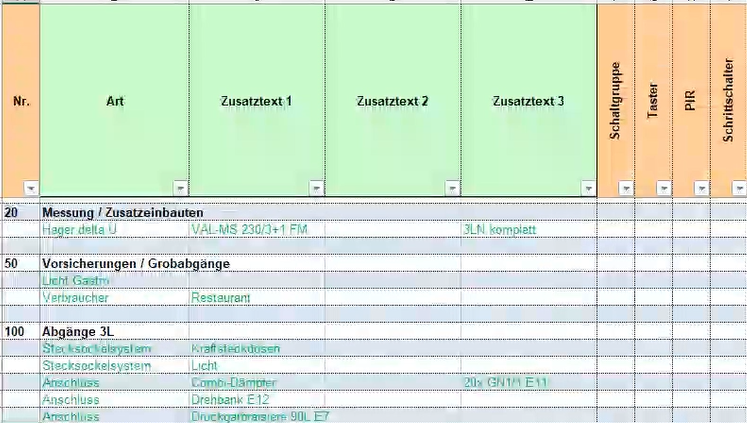Viewport: 747px width, 423px height.
Task: Expand the Zusatztext 3 filter arrow
Action: [x=588, y=188]
